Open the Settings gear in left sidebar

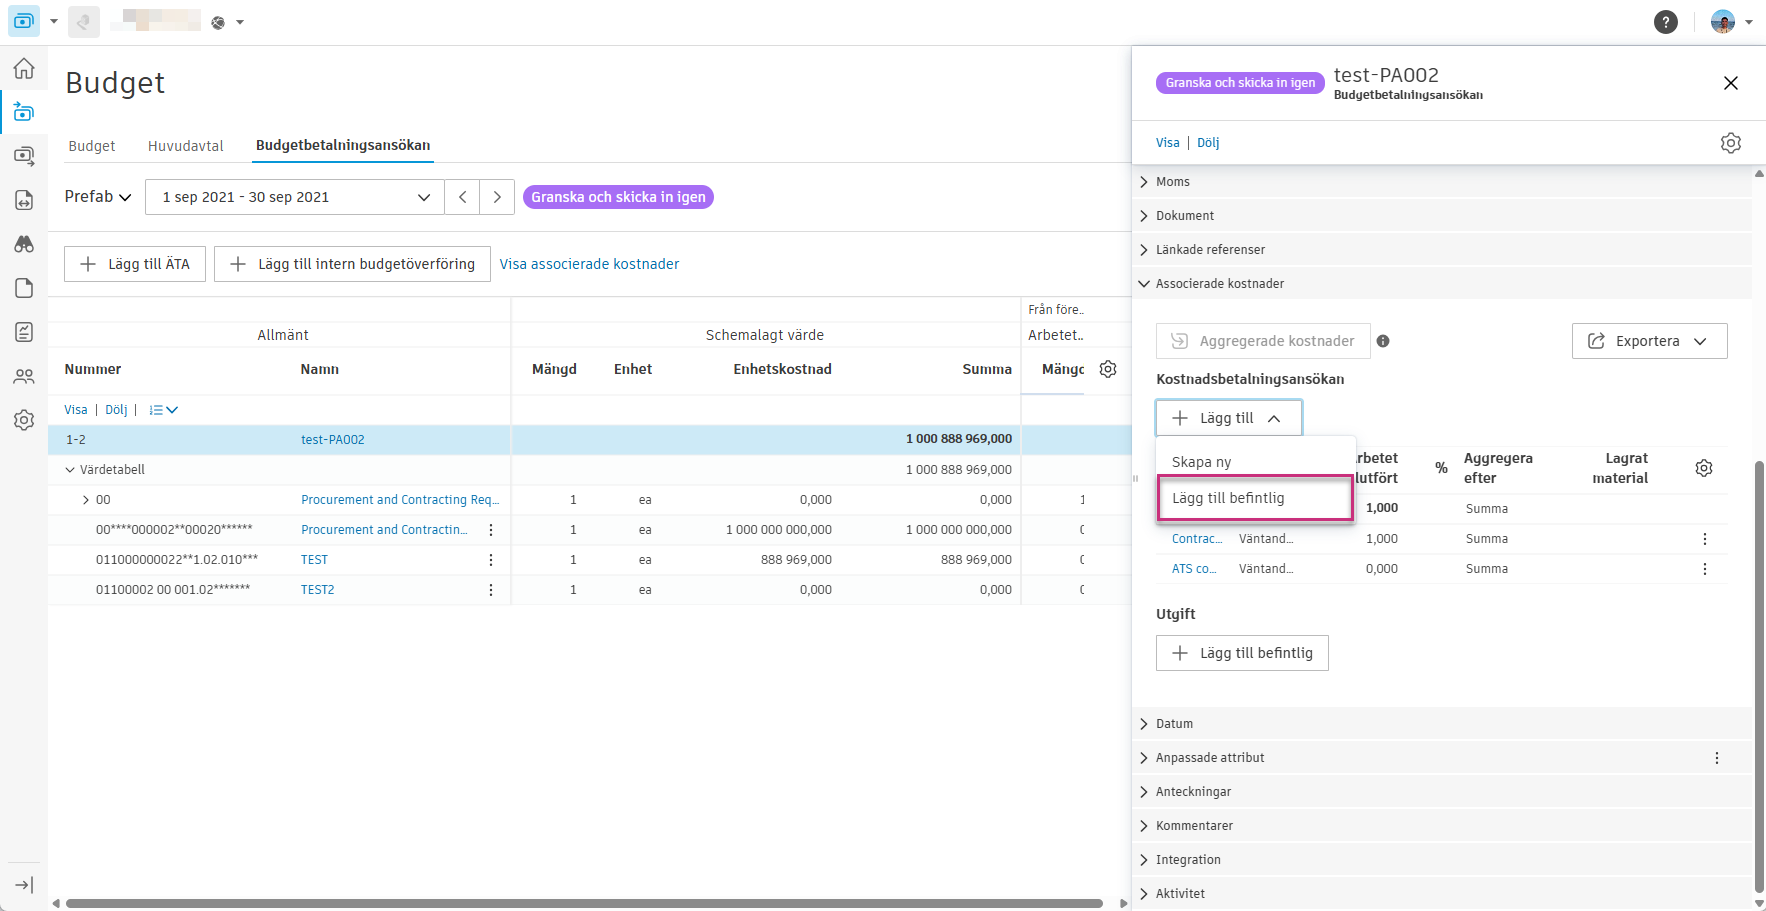(x=24, y=420)
